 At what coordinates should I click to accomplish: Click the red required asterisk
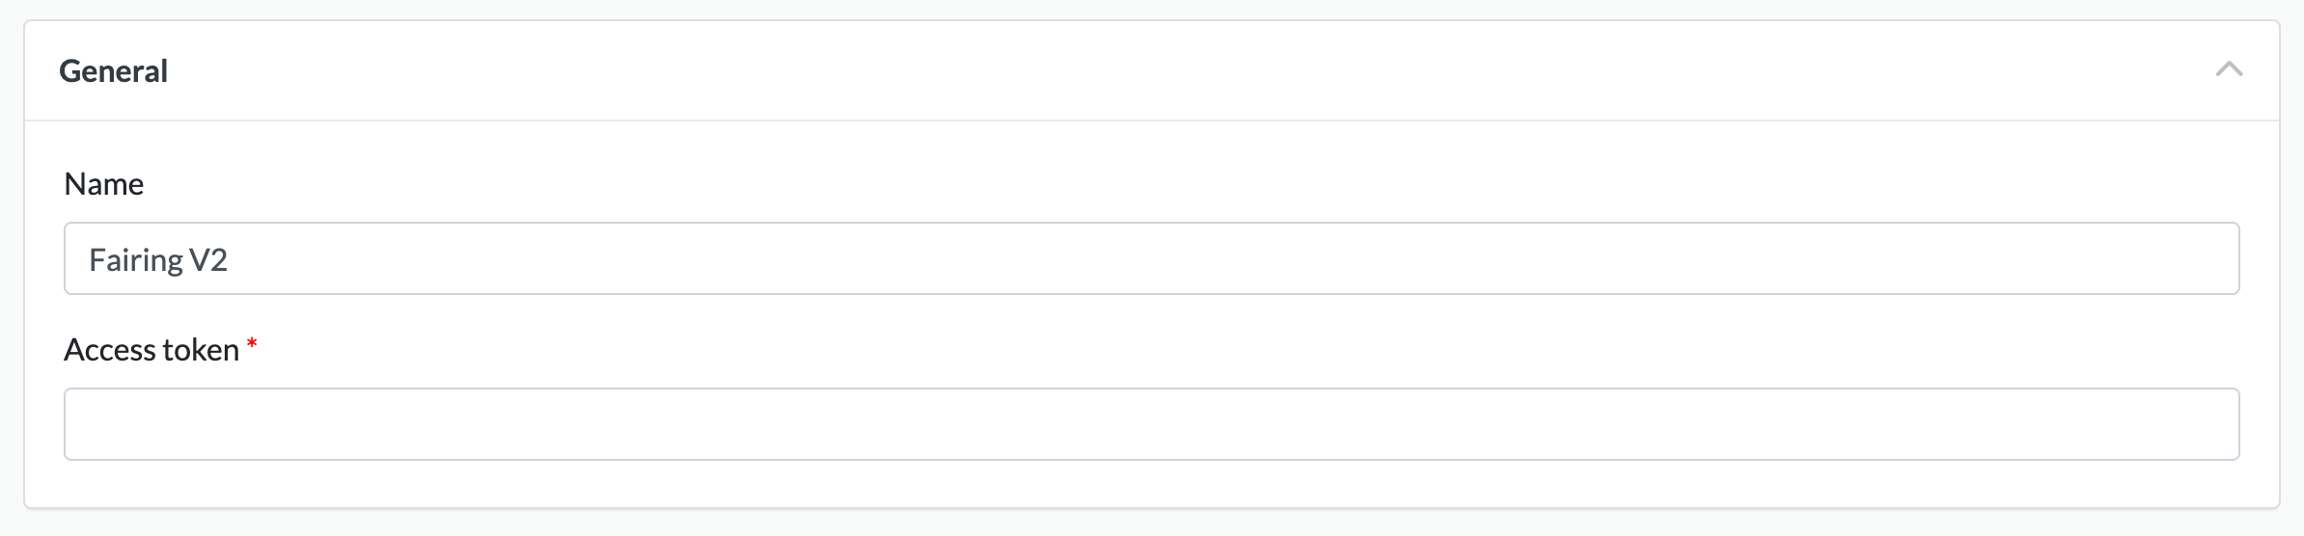pos(252,345)
